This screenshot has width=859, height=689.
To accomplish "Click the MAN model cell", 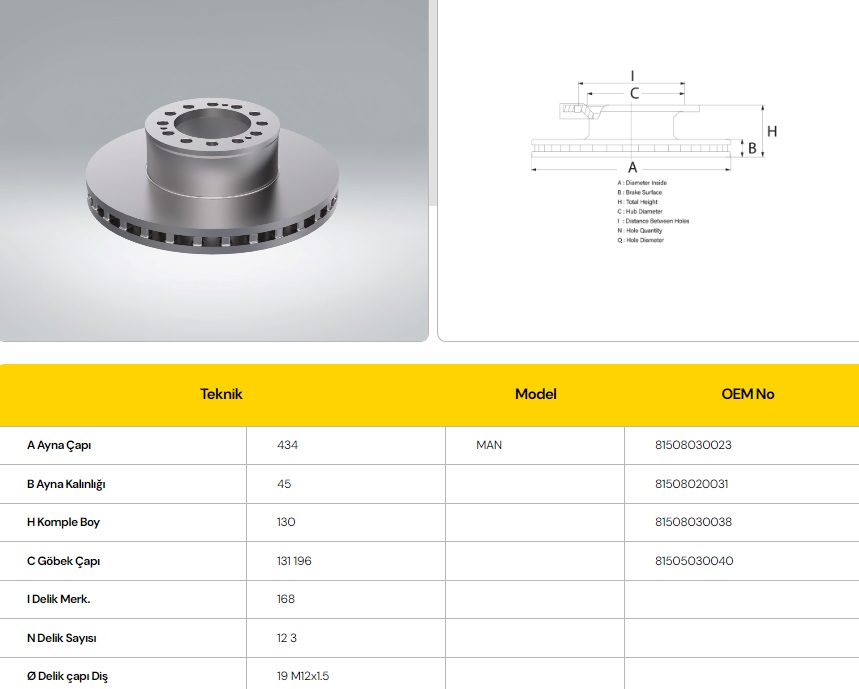I will (489, 445).
